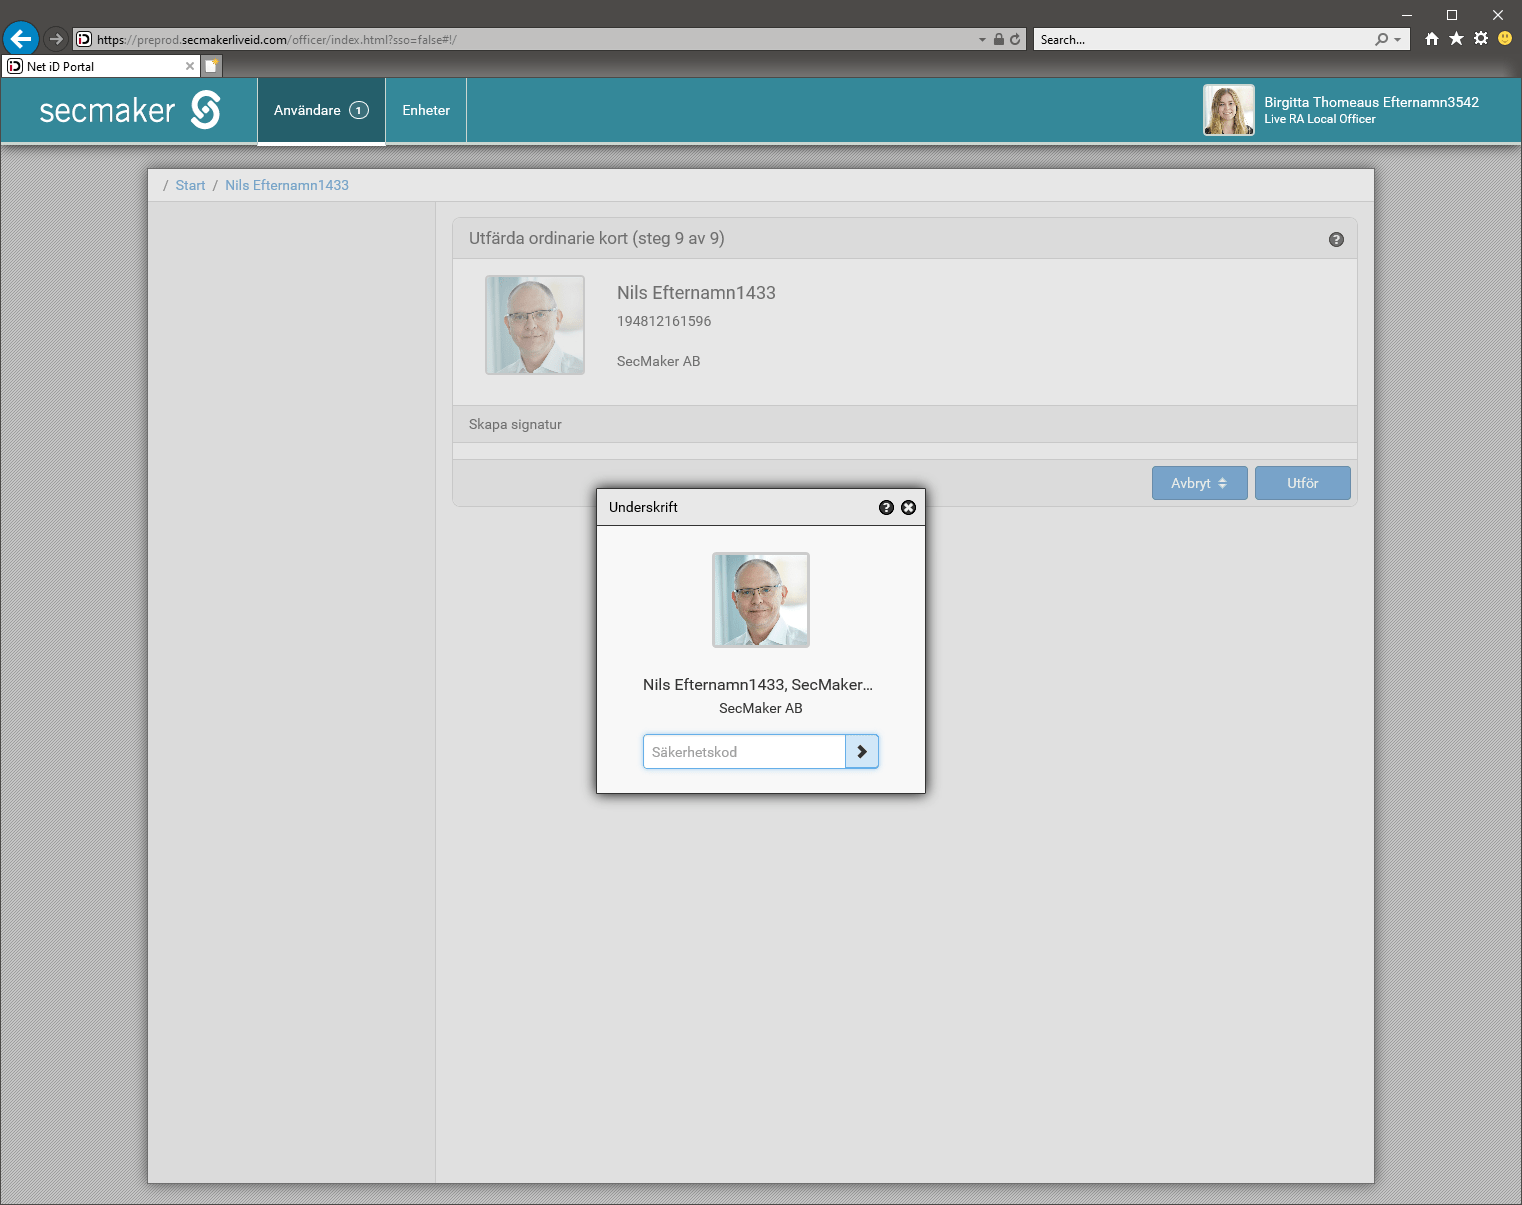Switch to the Enheter tab
1522x1205 pixels.
click(426, 110)
